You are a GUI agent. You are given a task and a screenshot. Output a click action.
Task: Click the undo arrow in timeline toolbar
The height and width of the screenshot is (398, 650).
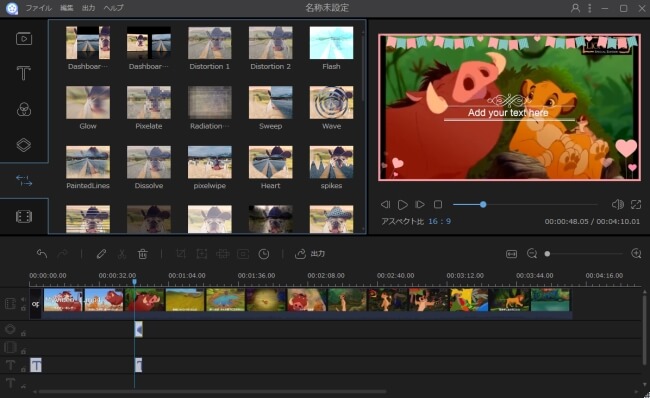pos(41,254)
